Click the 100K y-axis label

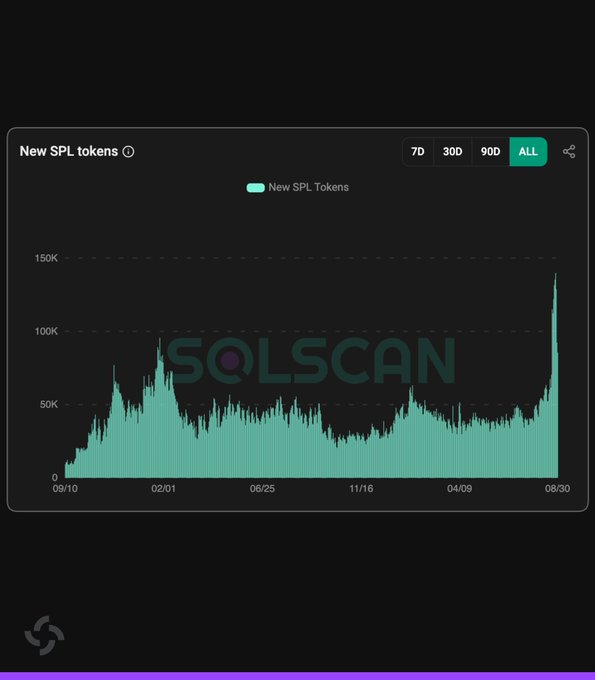[46, 331]
